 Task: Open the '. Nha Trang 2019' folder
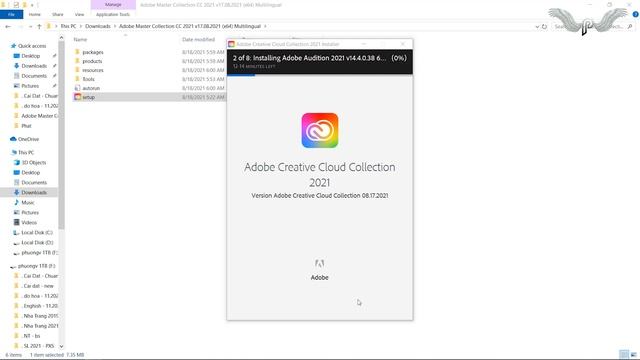tap(40, 316)
